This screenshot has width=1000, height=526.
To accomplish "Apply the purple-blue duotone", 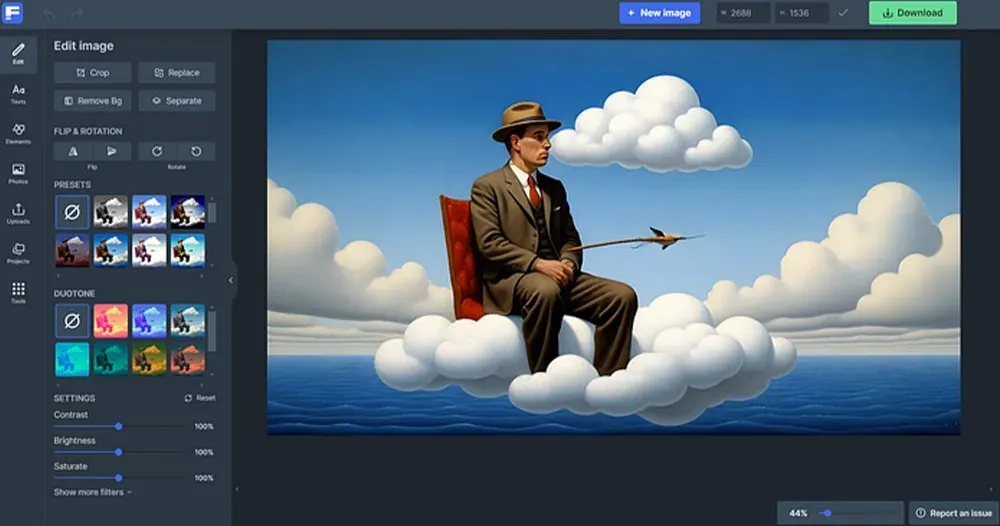I will 149,321.
